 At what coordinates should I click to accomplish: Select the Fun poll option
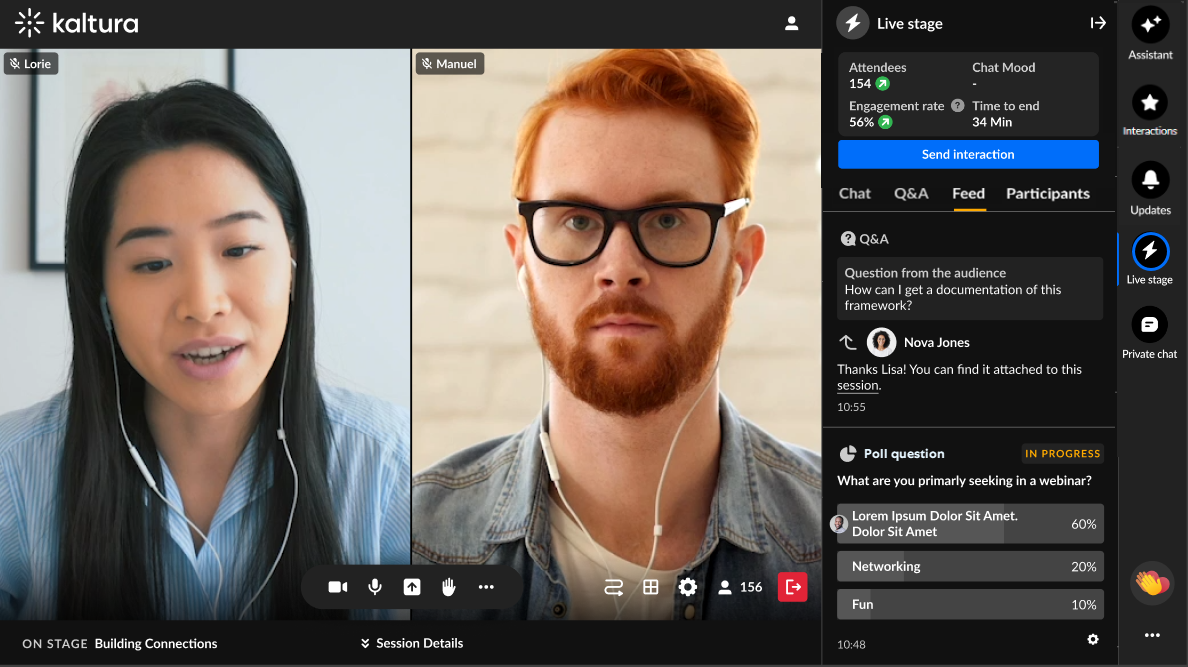pos(971,605)
